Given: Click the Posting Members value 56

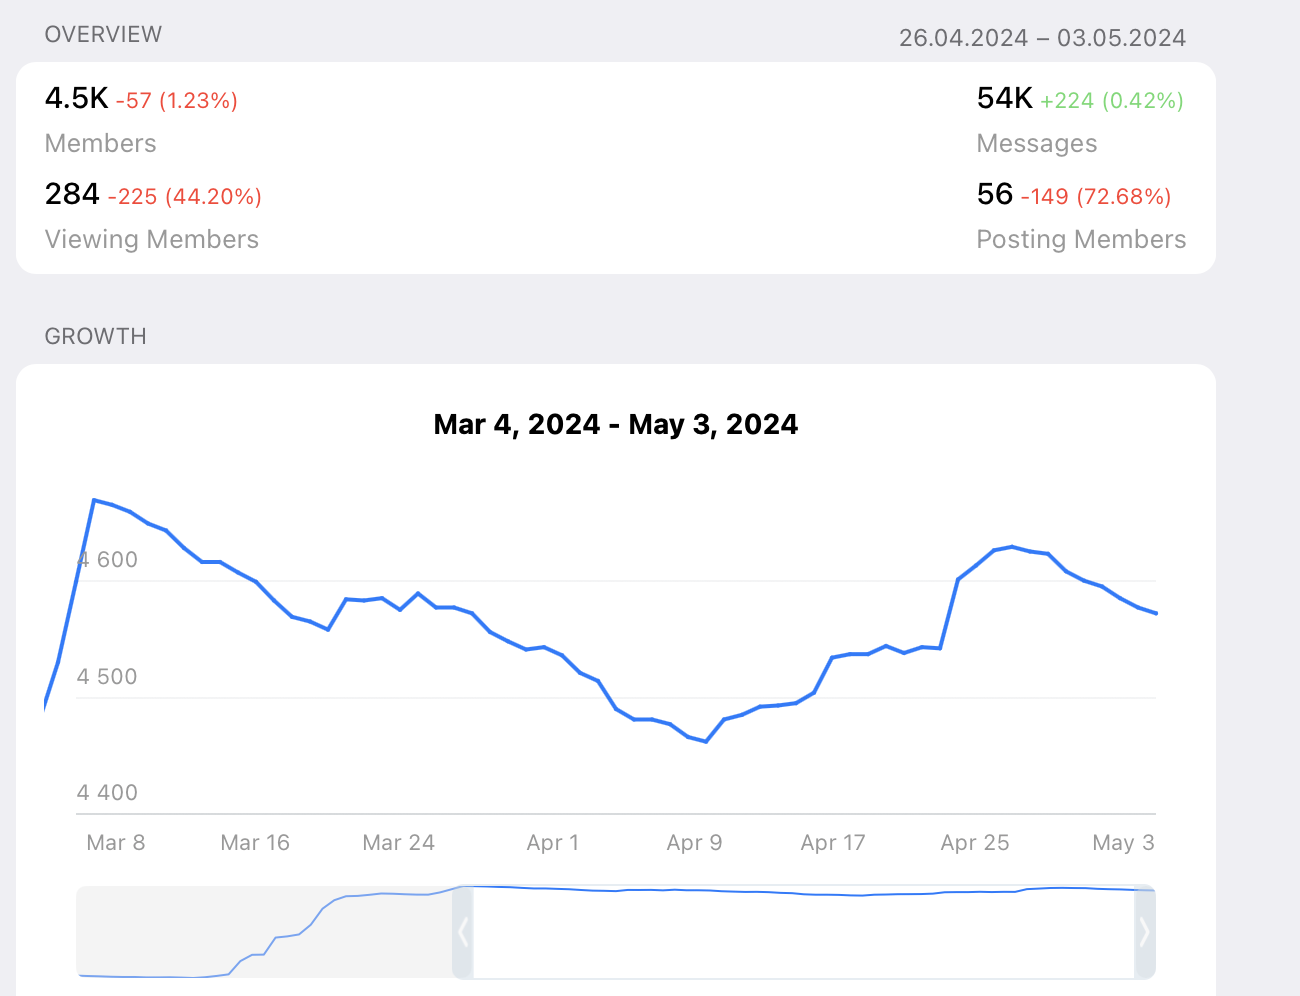Looking at the screenshot, I should pos(995,194).
